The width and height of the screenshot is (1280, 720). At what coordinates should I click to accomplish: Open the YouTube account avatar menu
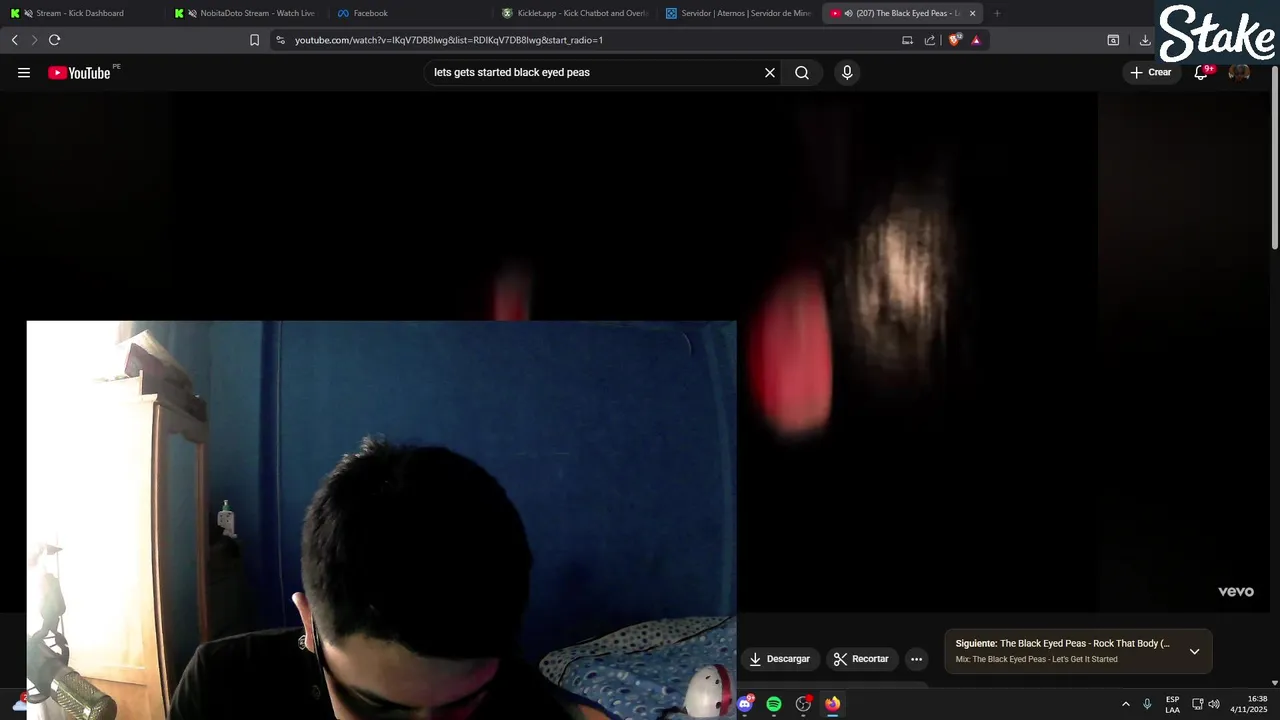pyautogui.click(x=1239, y=72)
